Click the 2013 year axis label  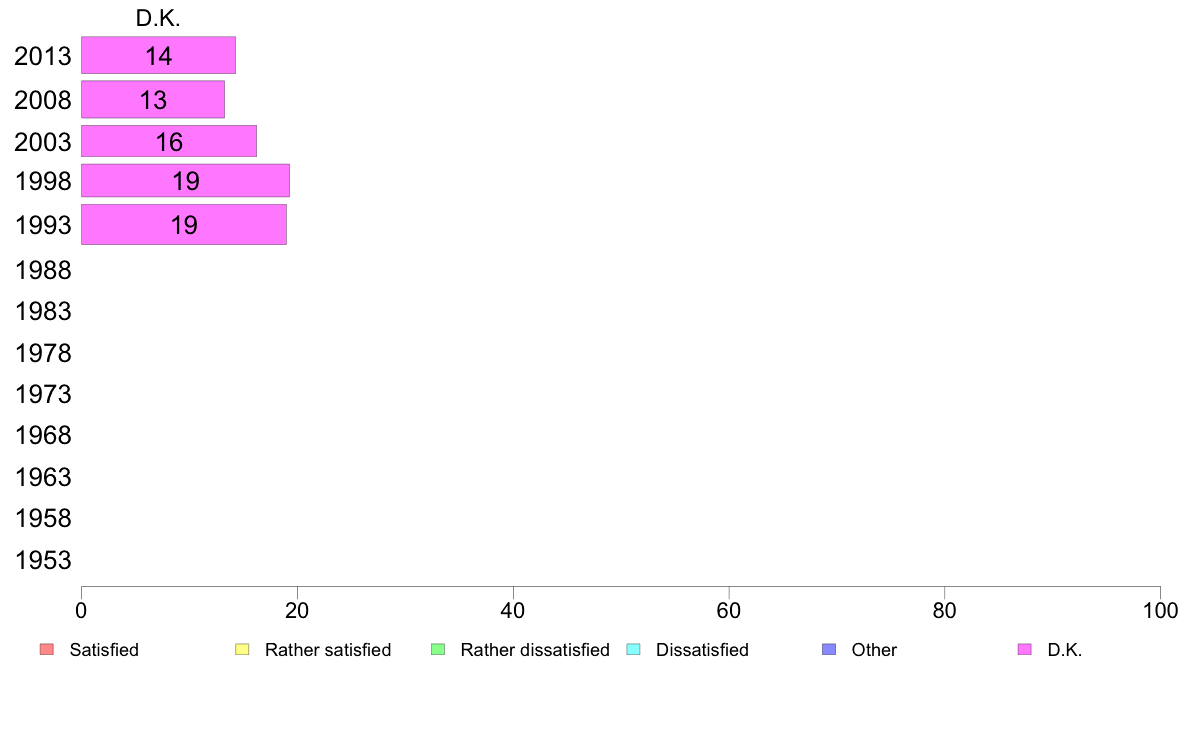pyautogui.click(x=43, y=56)
